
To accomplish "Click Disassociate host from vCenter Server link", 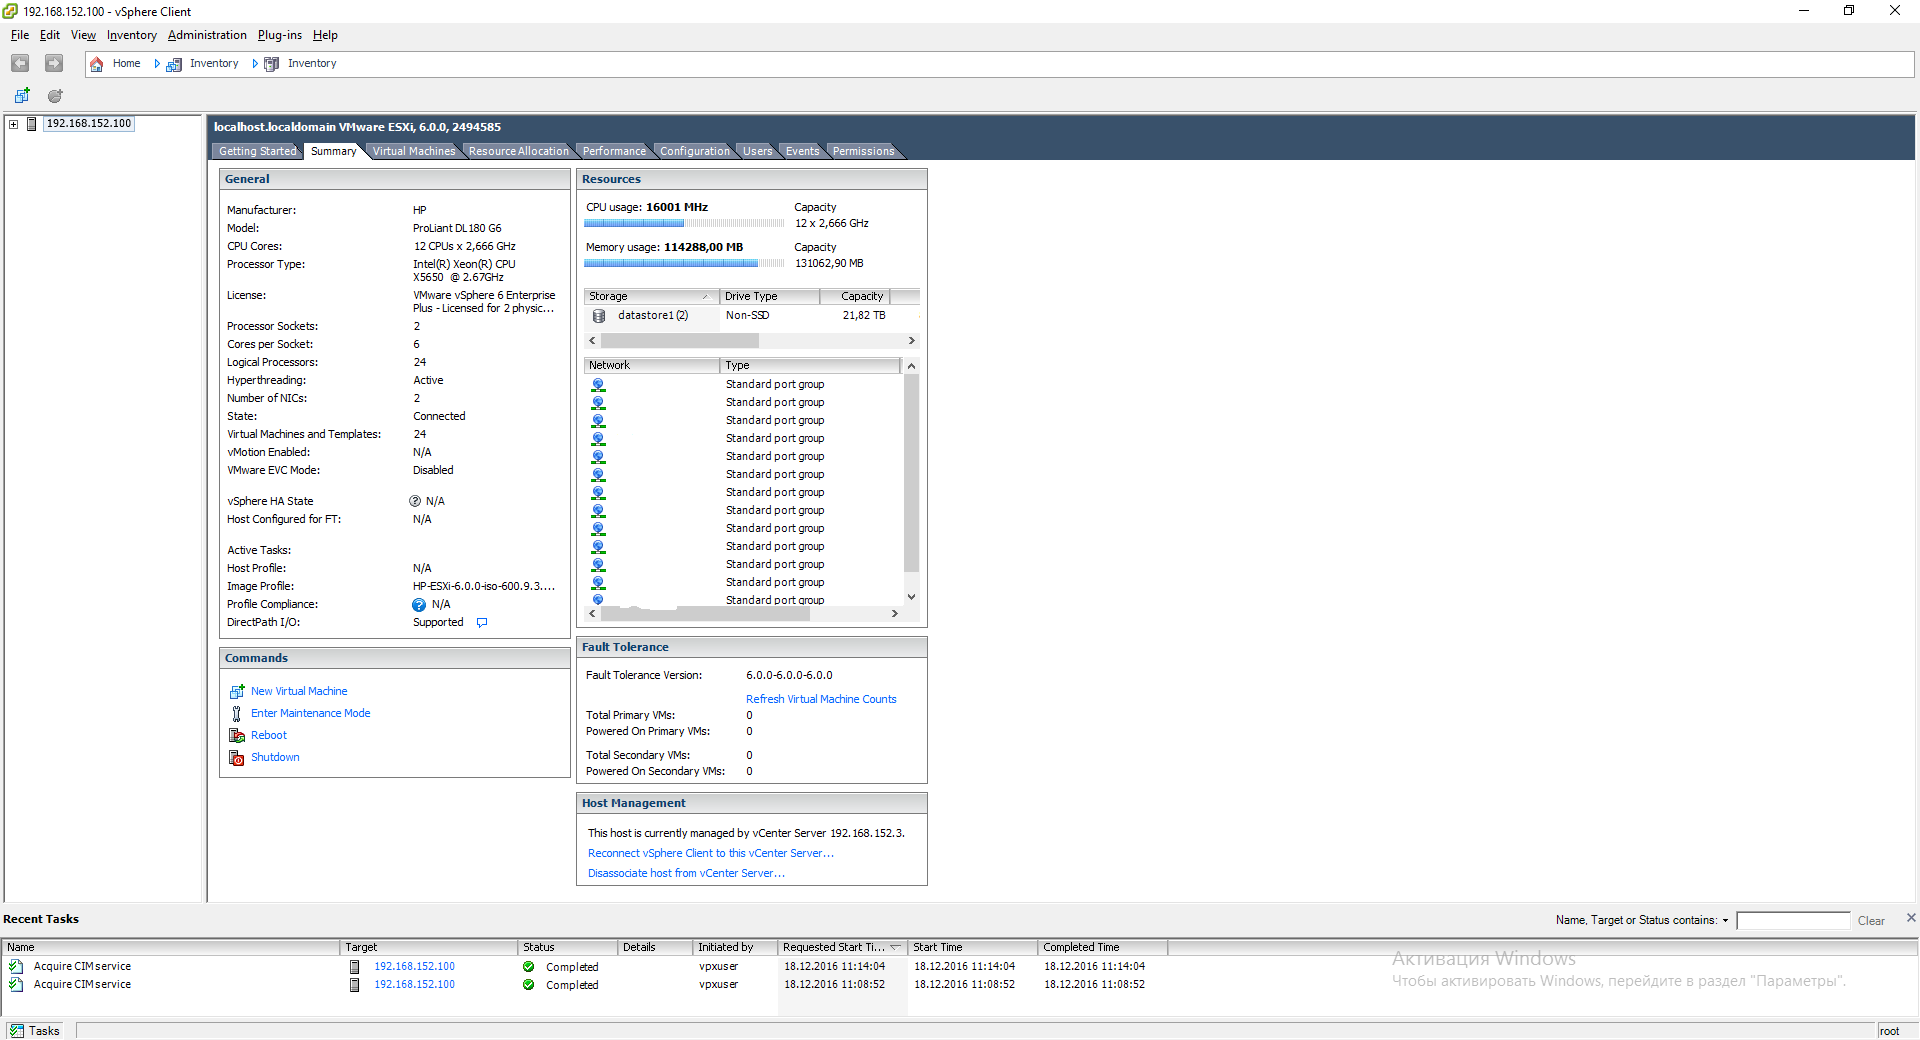I will click(x=686, y=873).
